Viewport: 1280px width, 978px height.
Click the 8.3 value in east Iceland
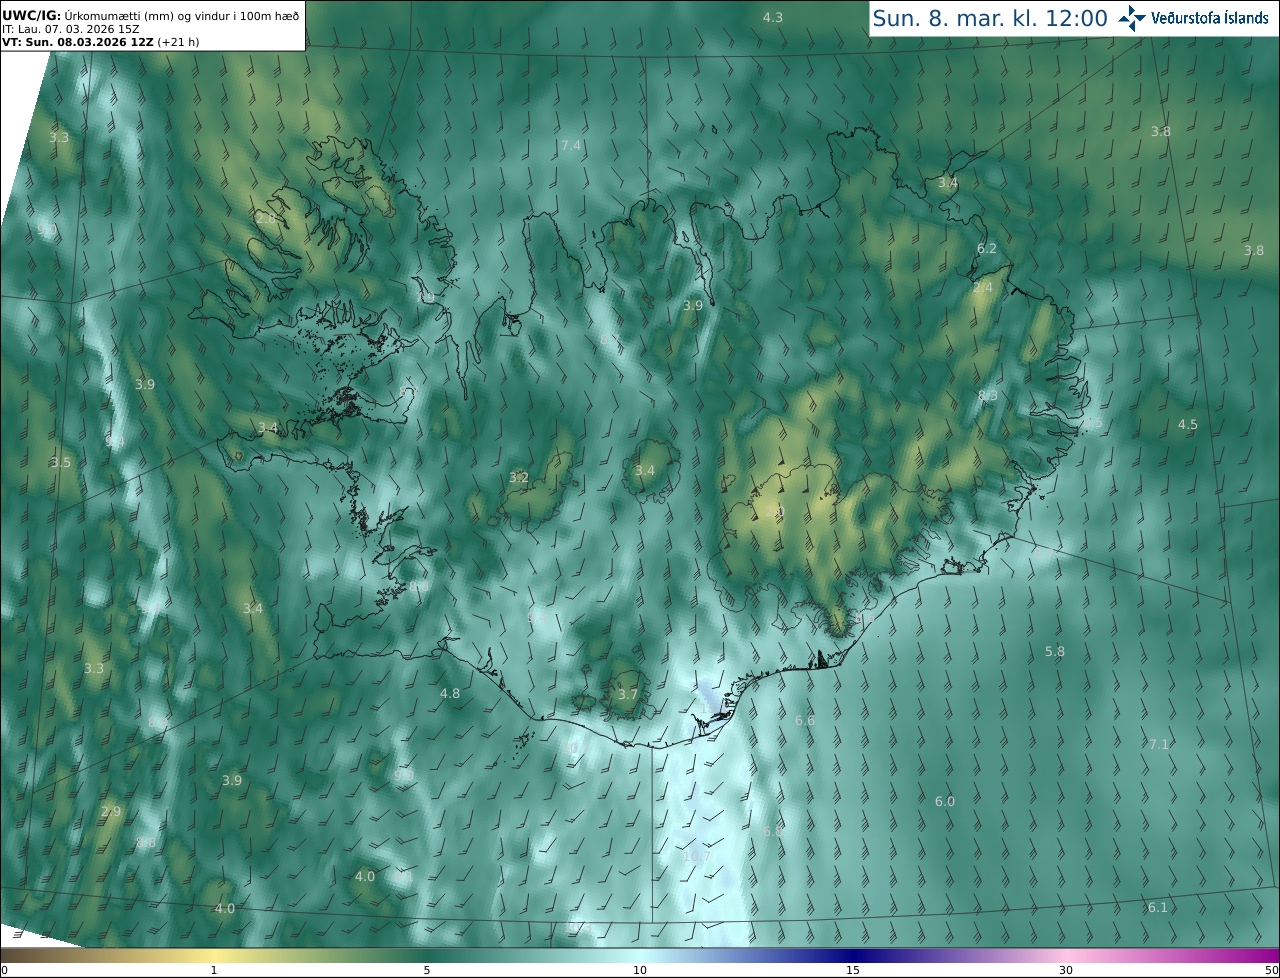[988, 396]
